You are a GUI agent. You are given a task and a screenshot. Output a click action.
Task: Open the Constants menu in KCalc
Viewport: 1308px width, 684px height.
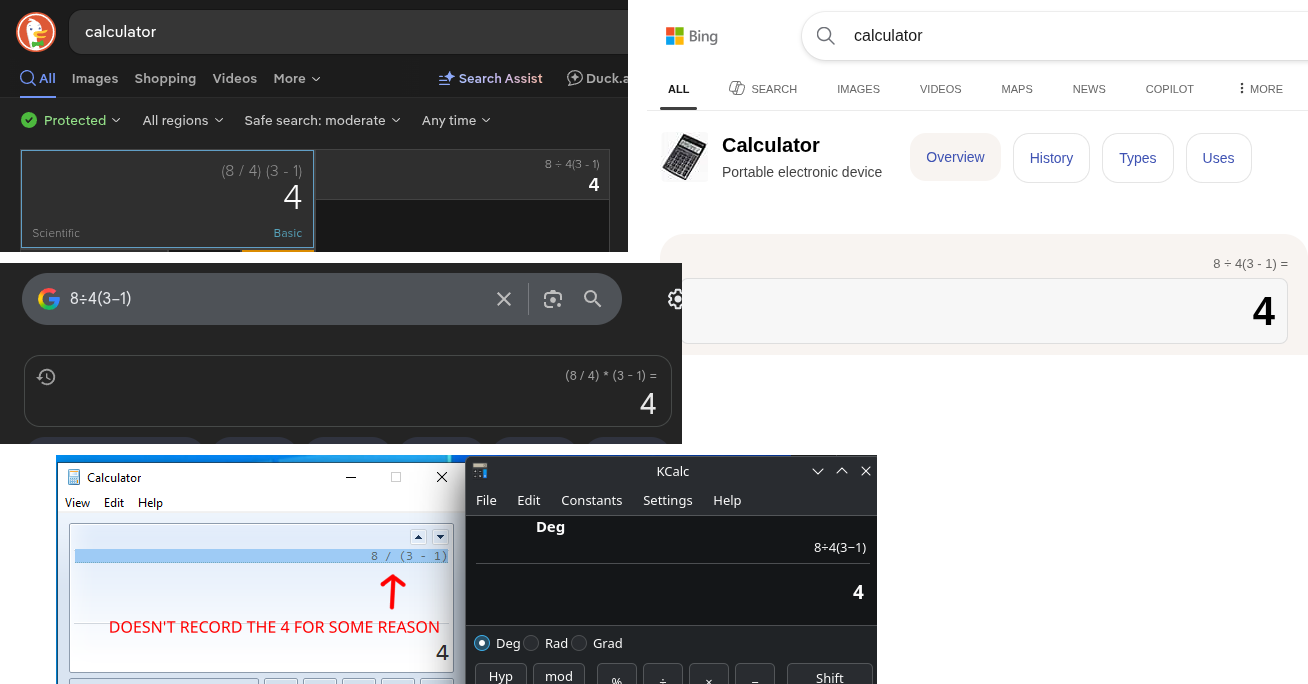[x=591, y=500]
